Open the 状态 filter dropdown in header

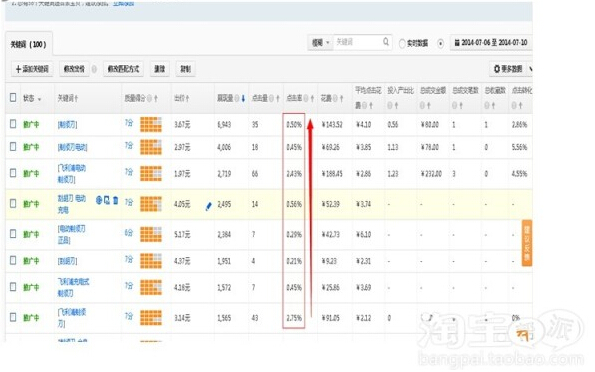39,99
